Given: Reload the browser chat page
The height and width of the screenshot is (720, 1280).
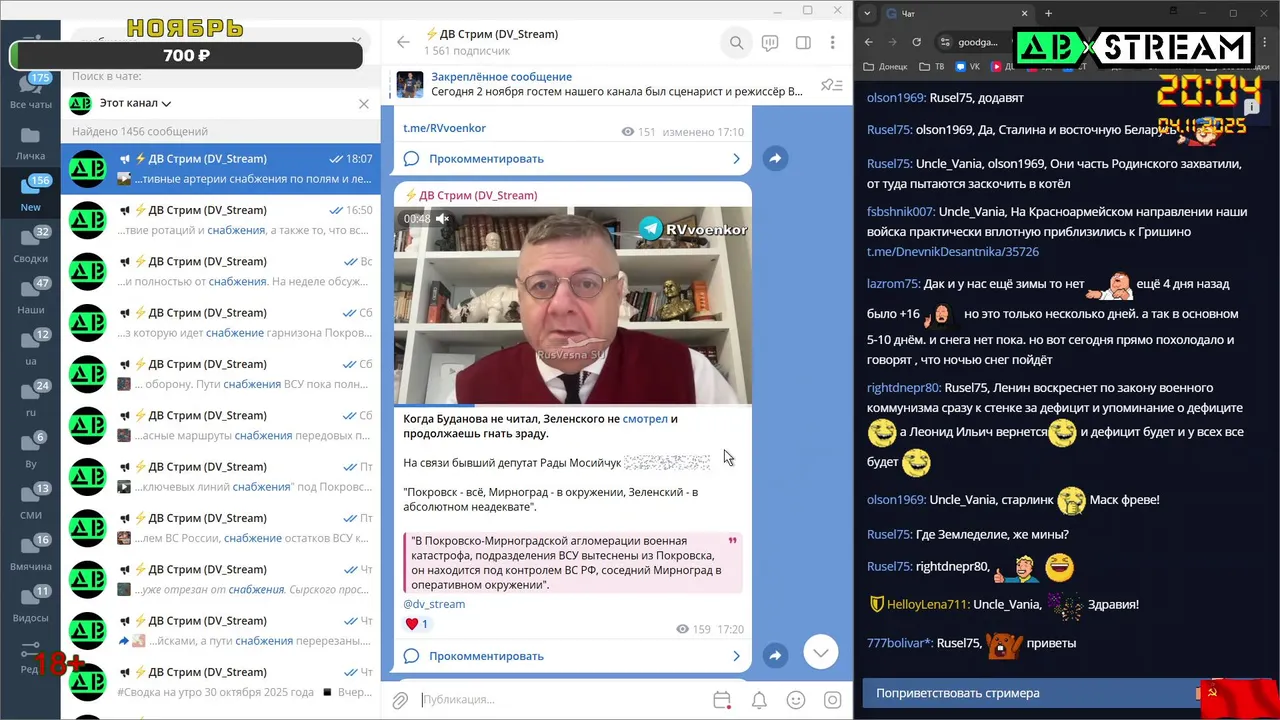Looking at the screenshot, I should click(x=916, y=42).
